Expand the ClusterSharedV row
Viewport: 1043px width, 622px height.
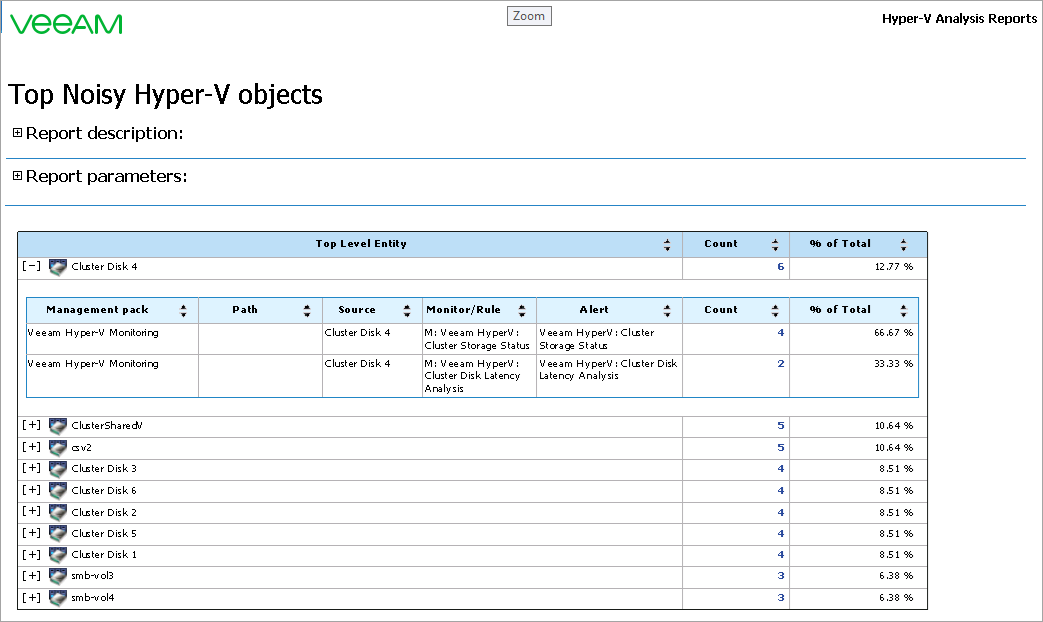coord(31,425)
